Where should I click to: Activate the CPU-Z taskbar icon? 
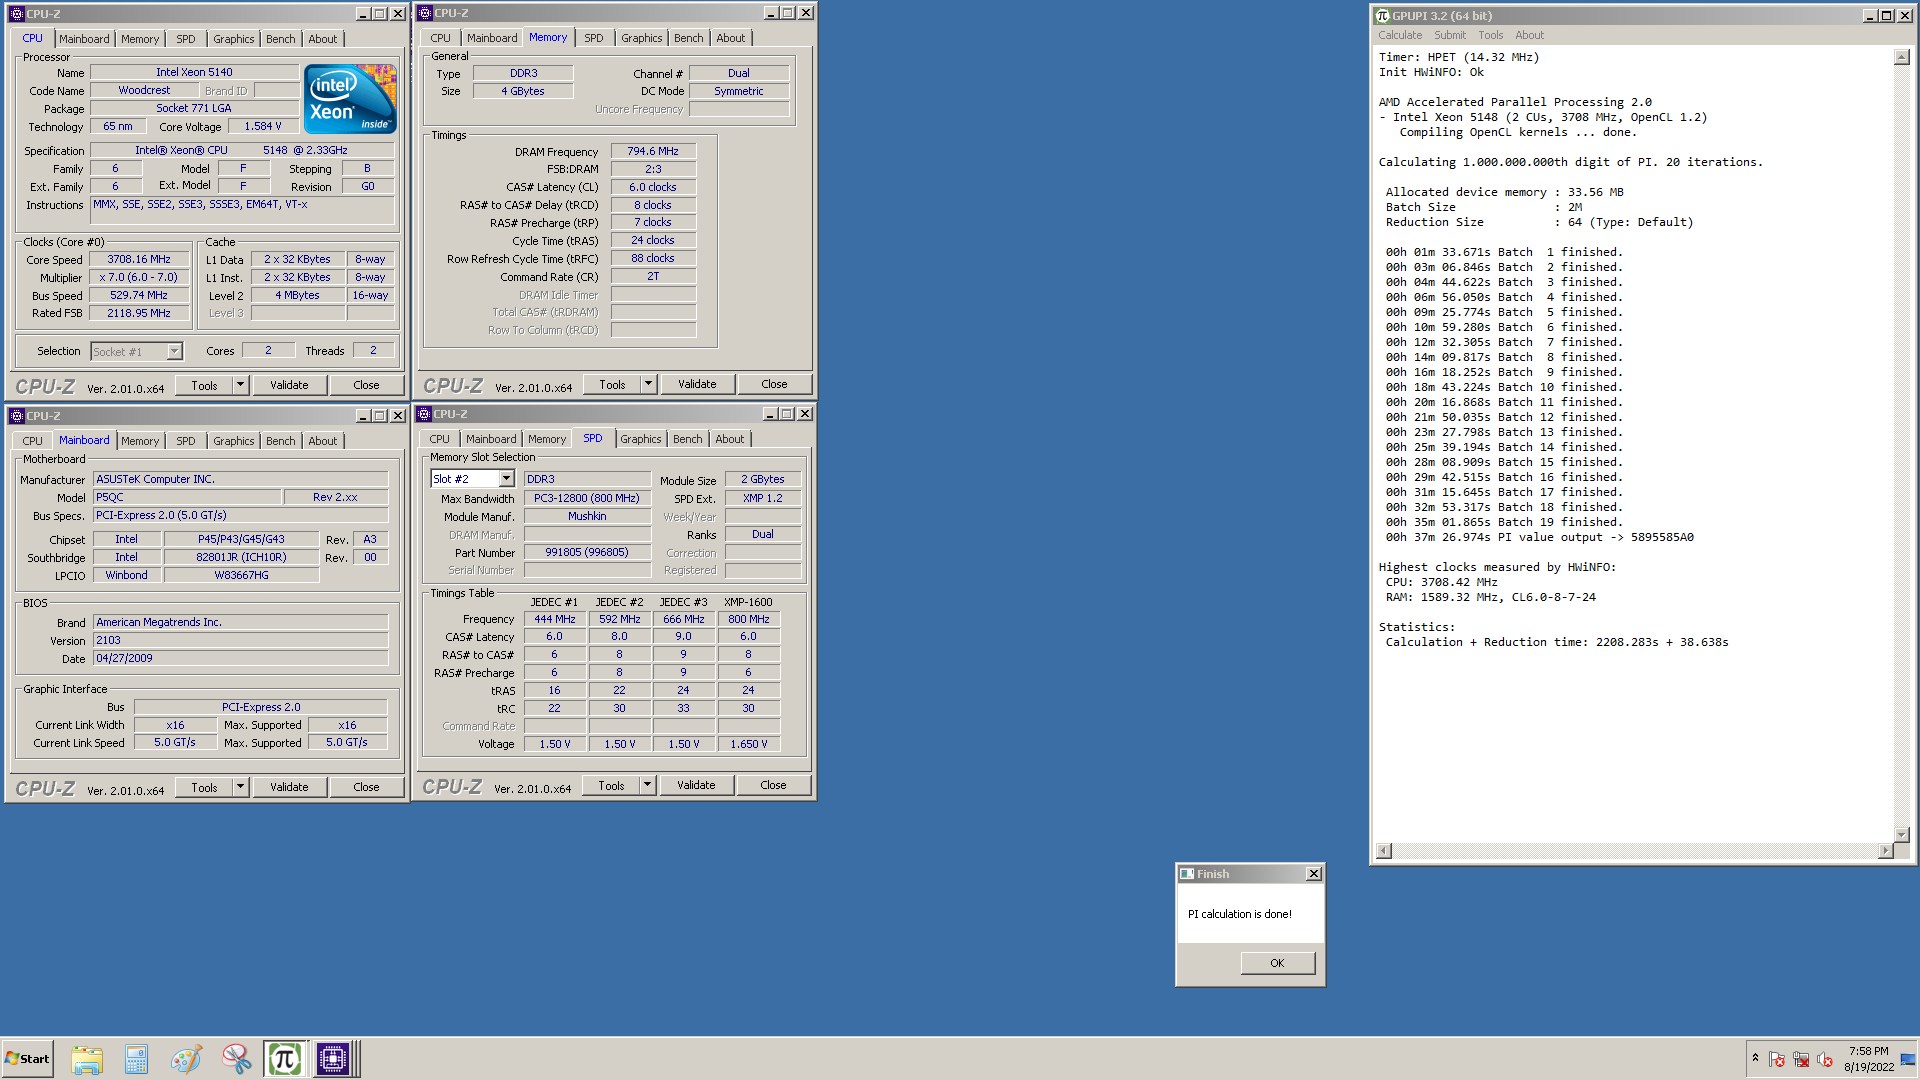click(333, 1059)
